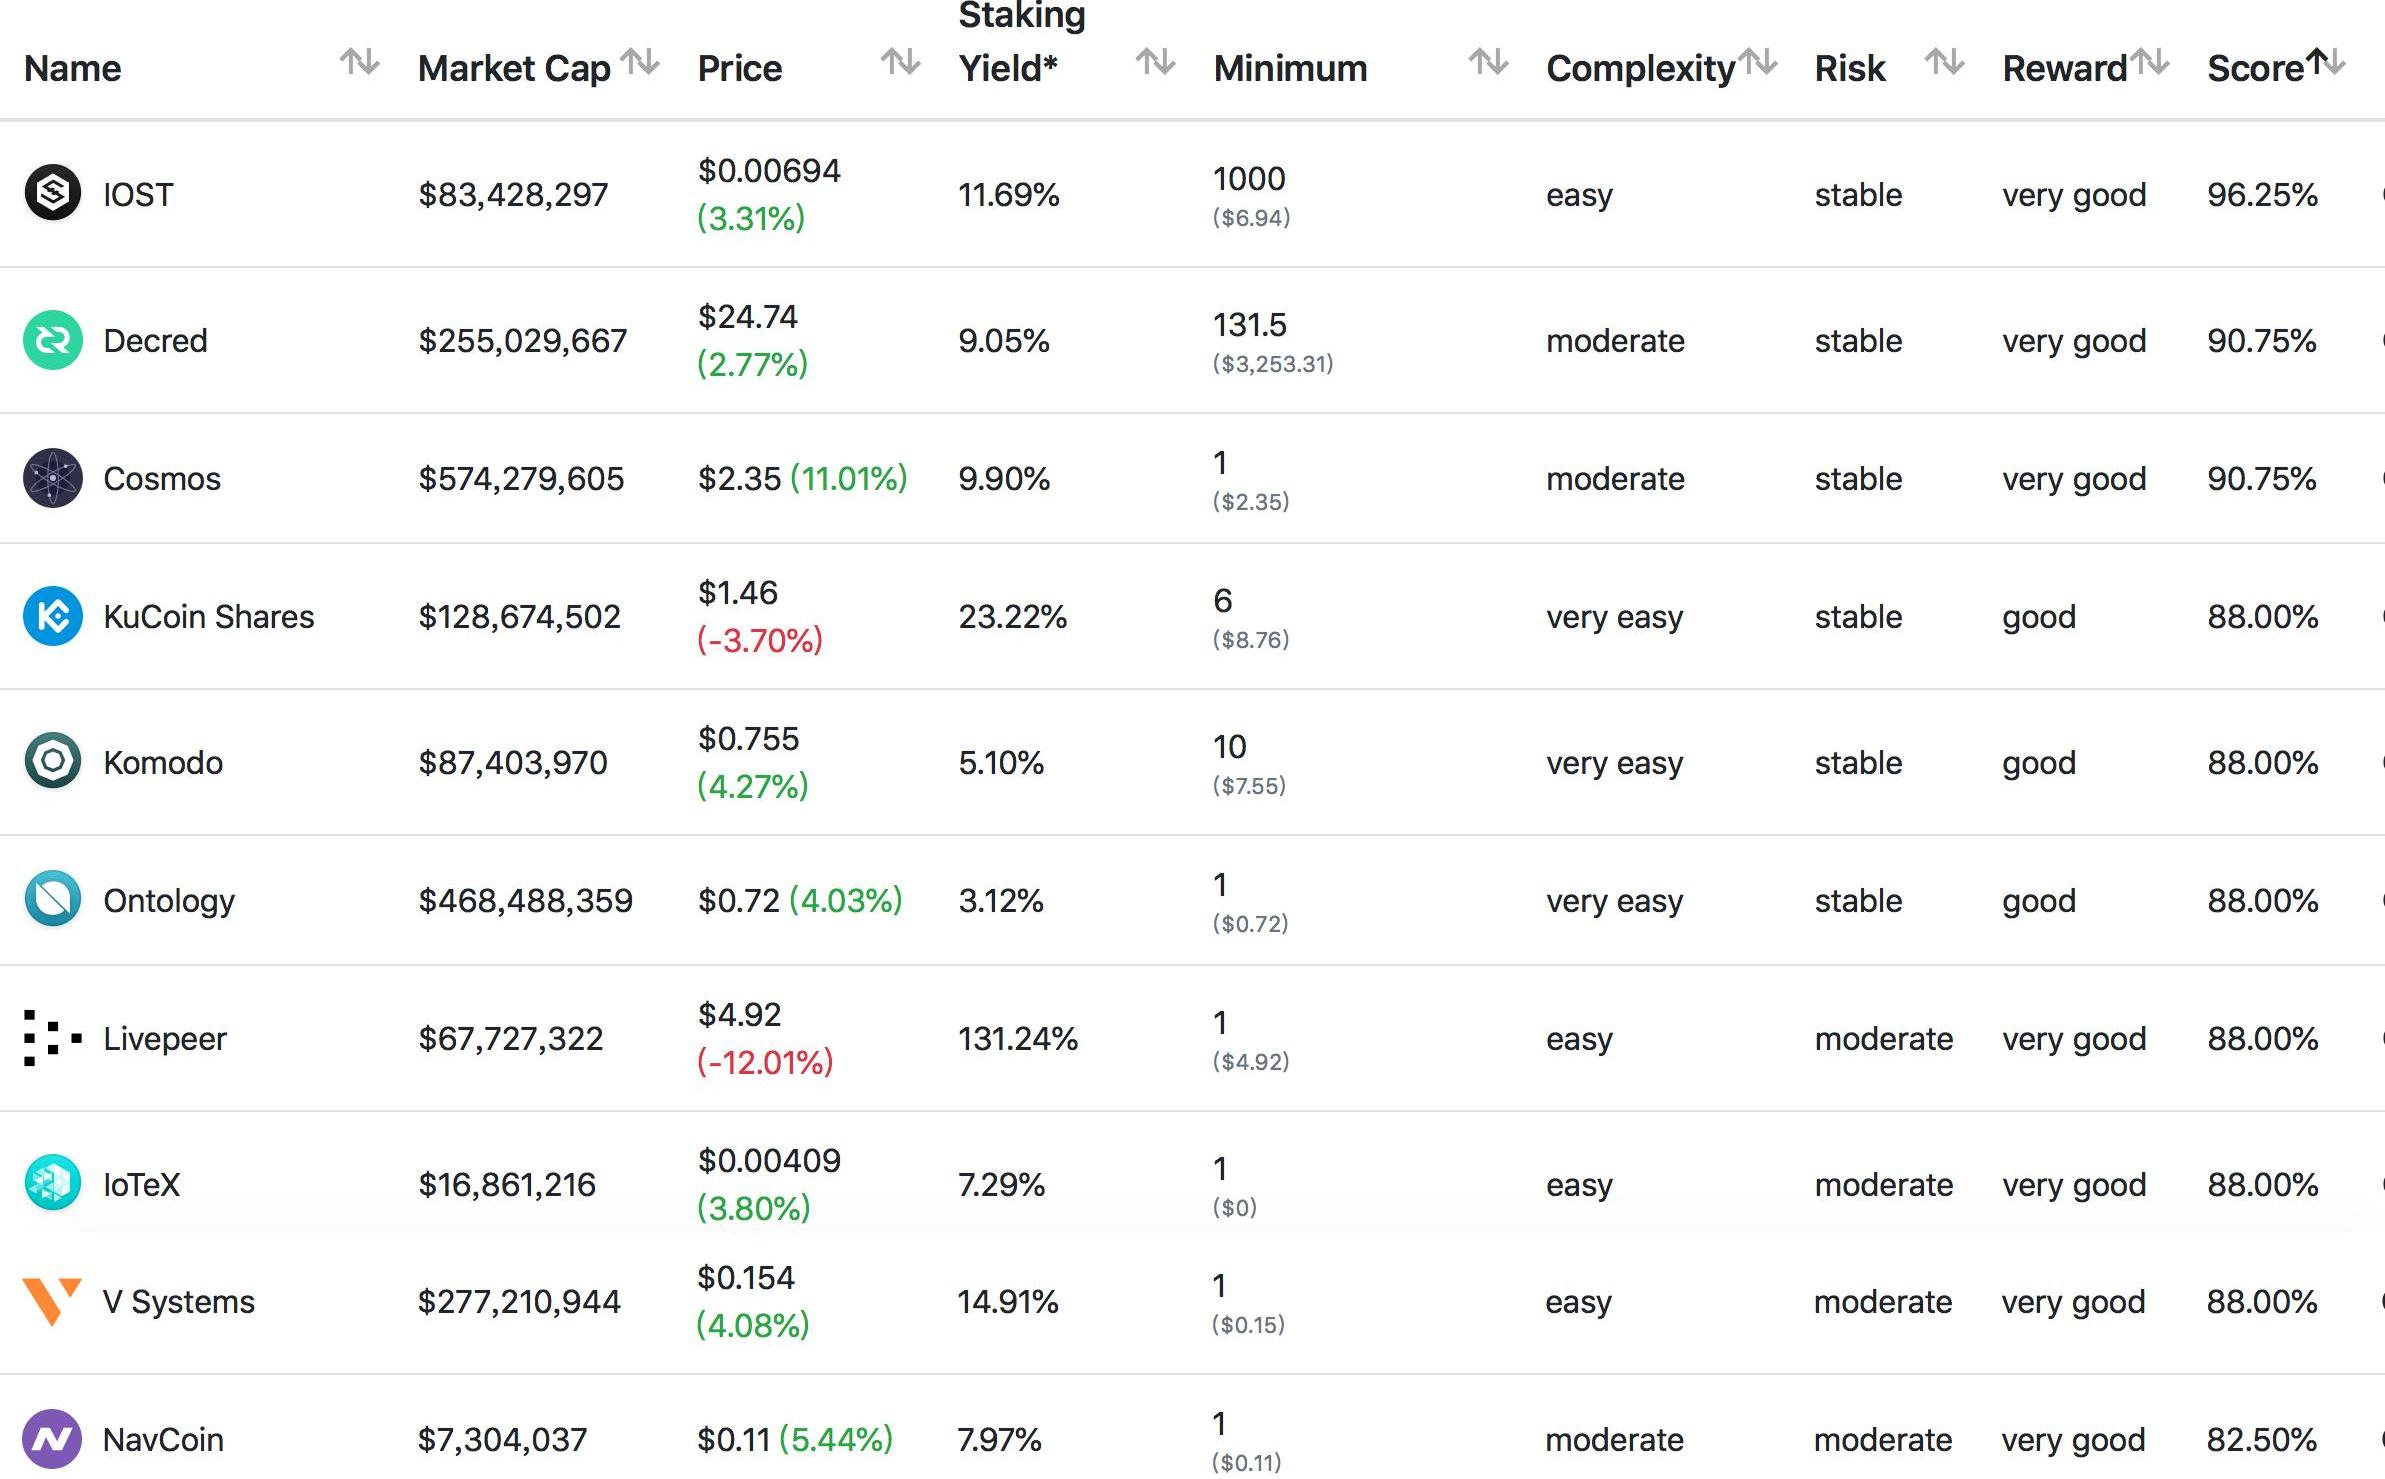This screenshot has width=2385, height=1479.
Task: Click the Price column header
Action: click(740, 68)
